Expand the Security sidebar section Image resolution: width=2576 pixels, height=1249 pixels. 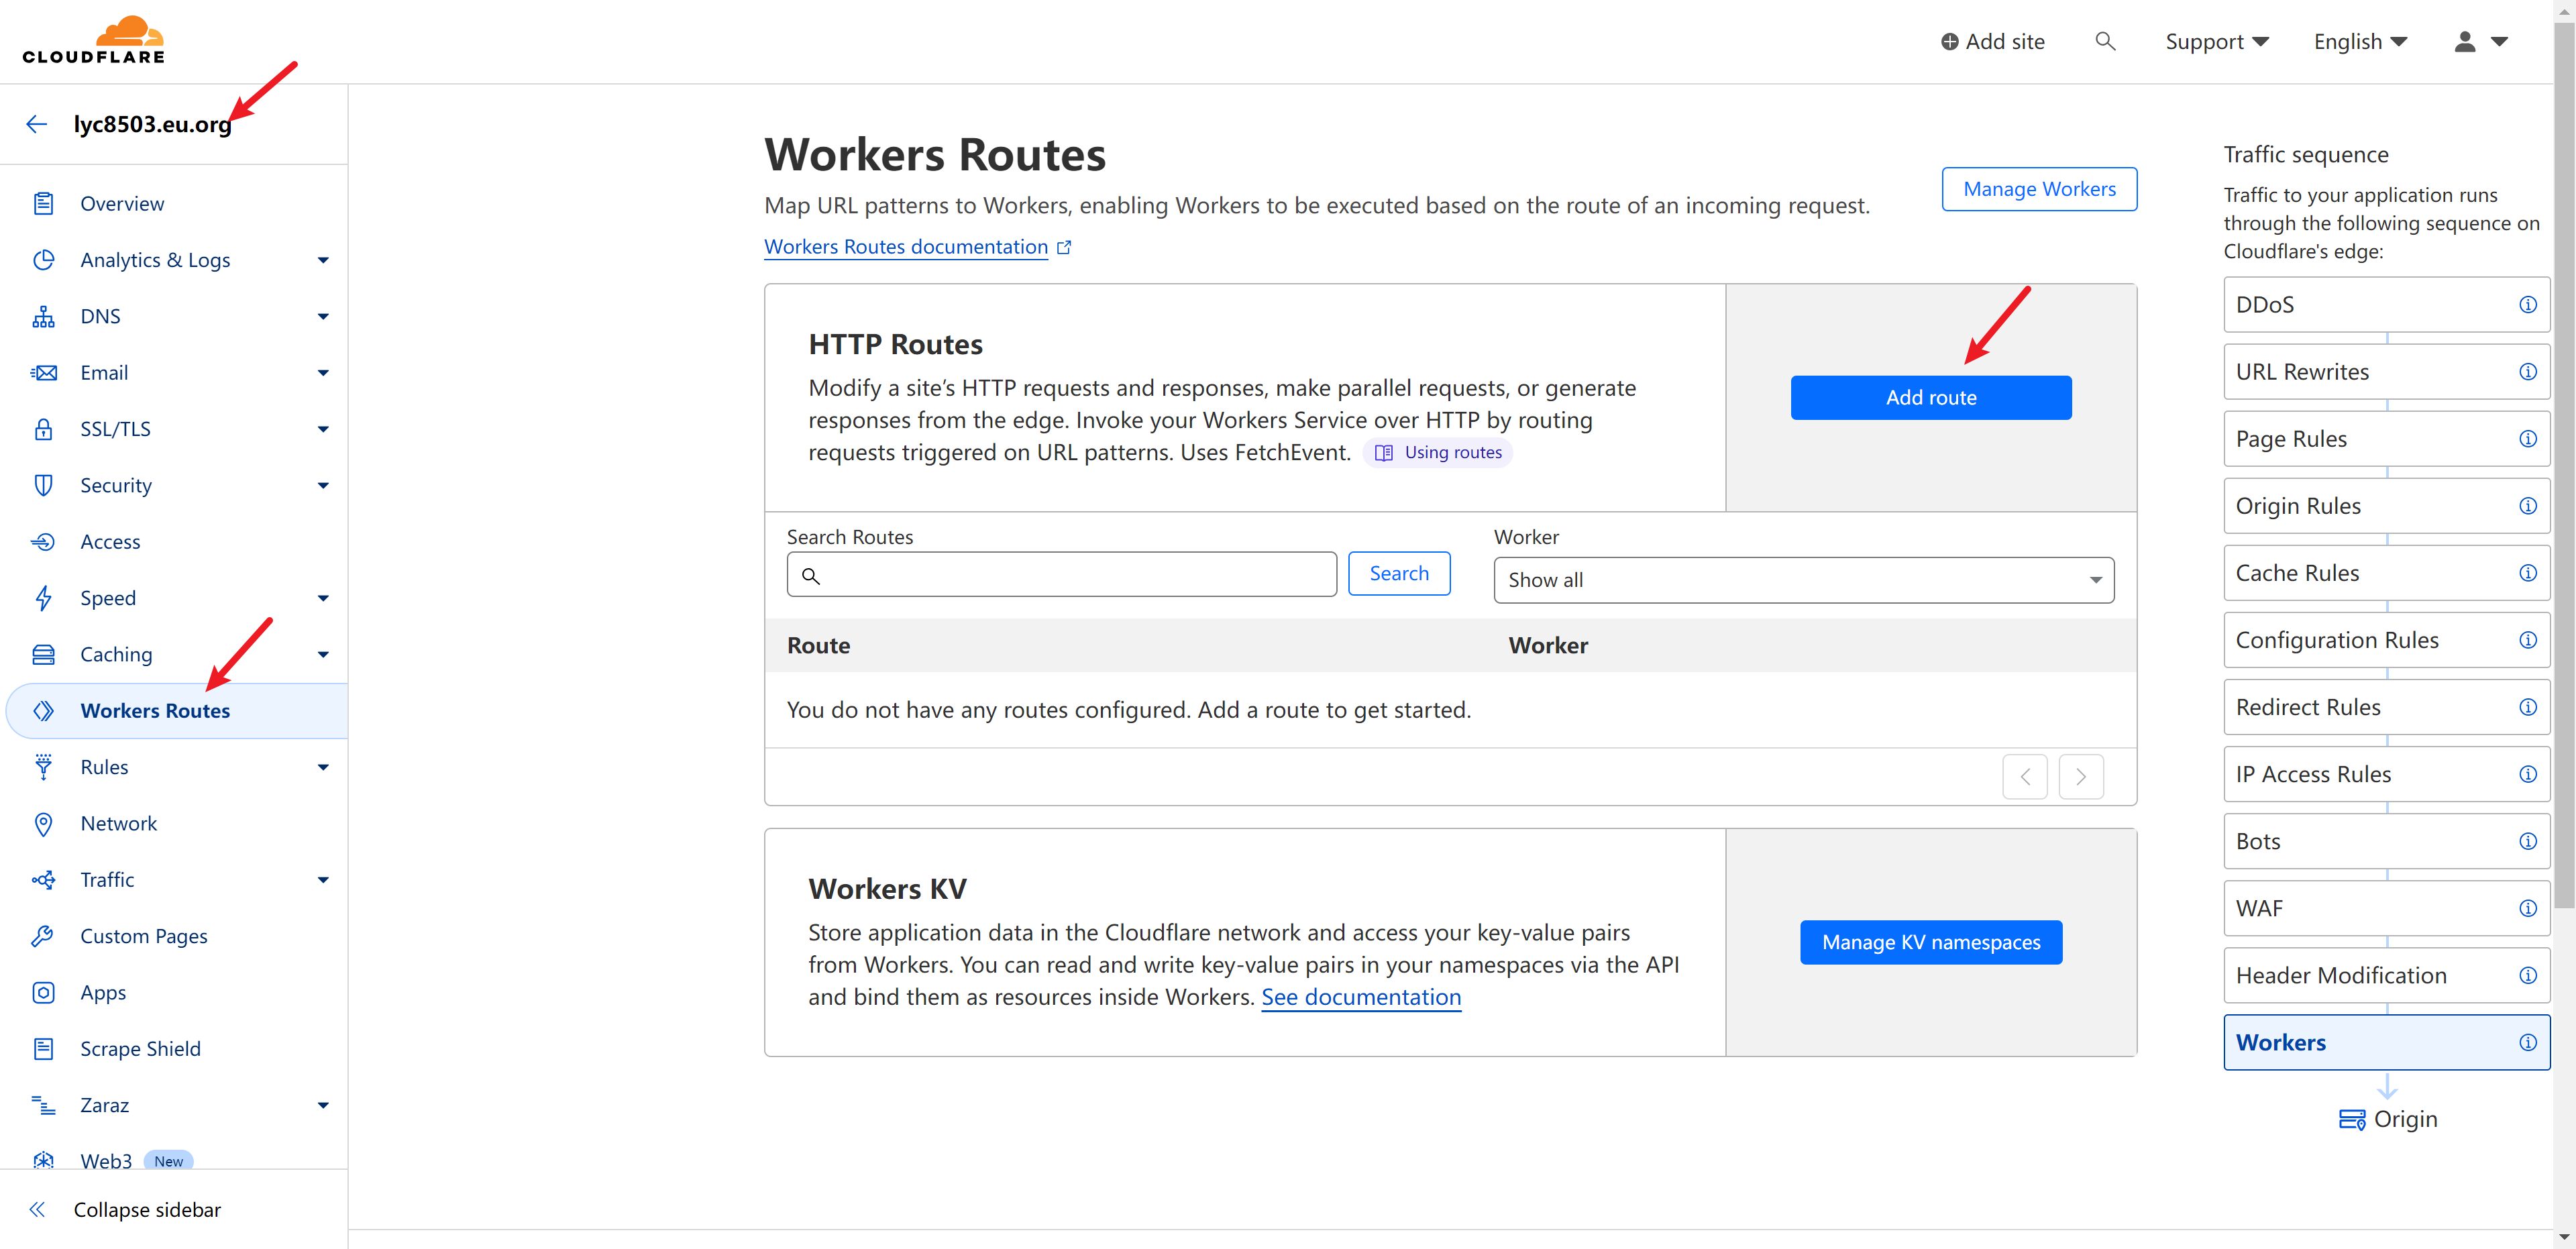[x=323, y=485]
